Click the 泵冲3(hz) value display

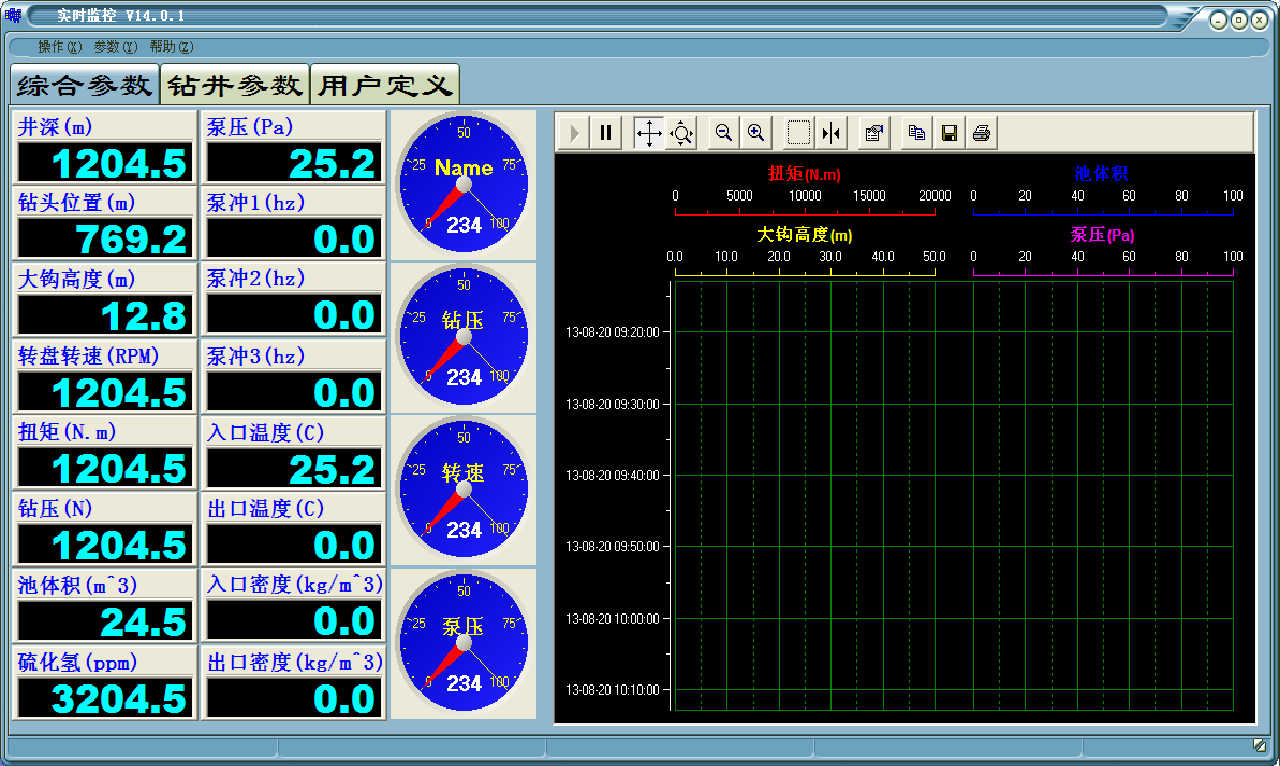[294, 393]
